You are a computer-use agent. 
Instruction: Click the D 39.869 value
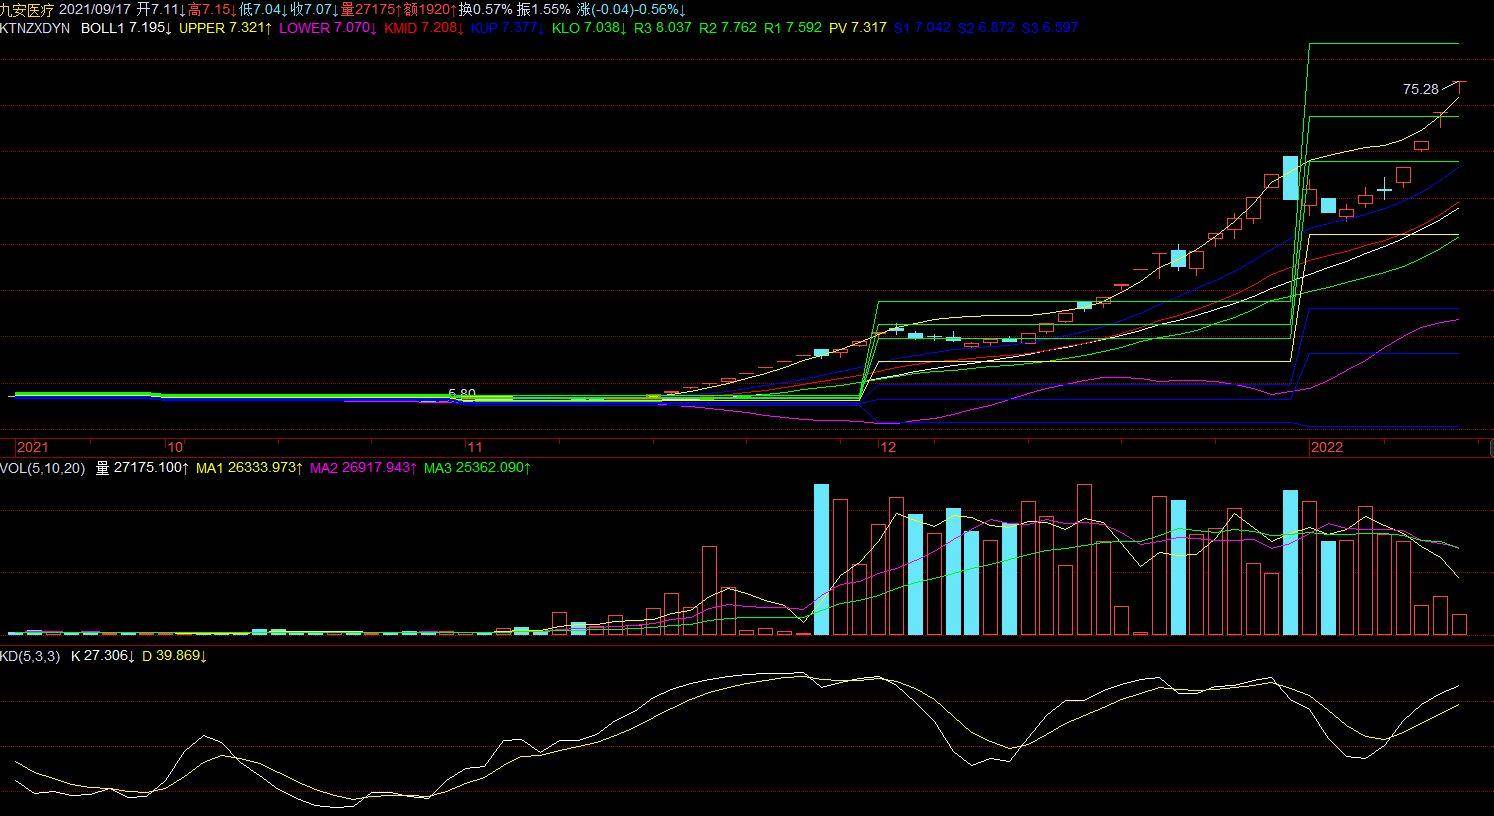coord(174,656)
